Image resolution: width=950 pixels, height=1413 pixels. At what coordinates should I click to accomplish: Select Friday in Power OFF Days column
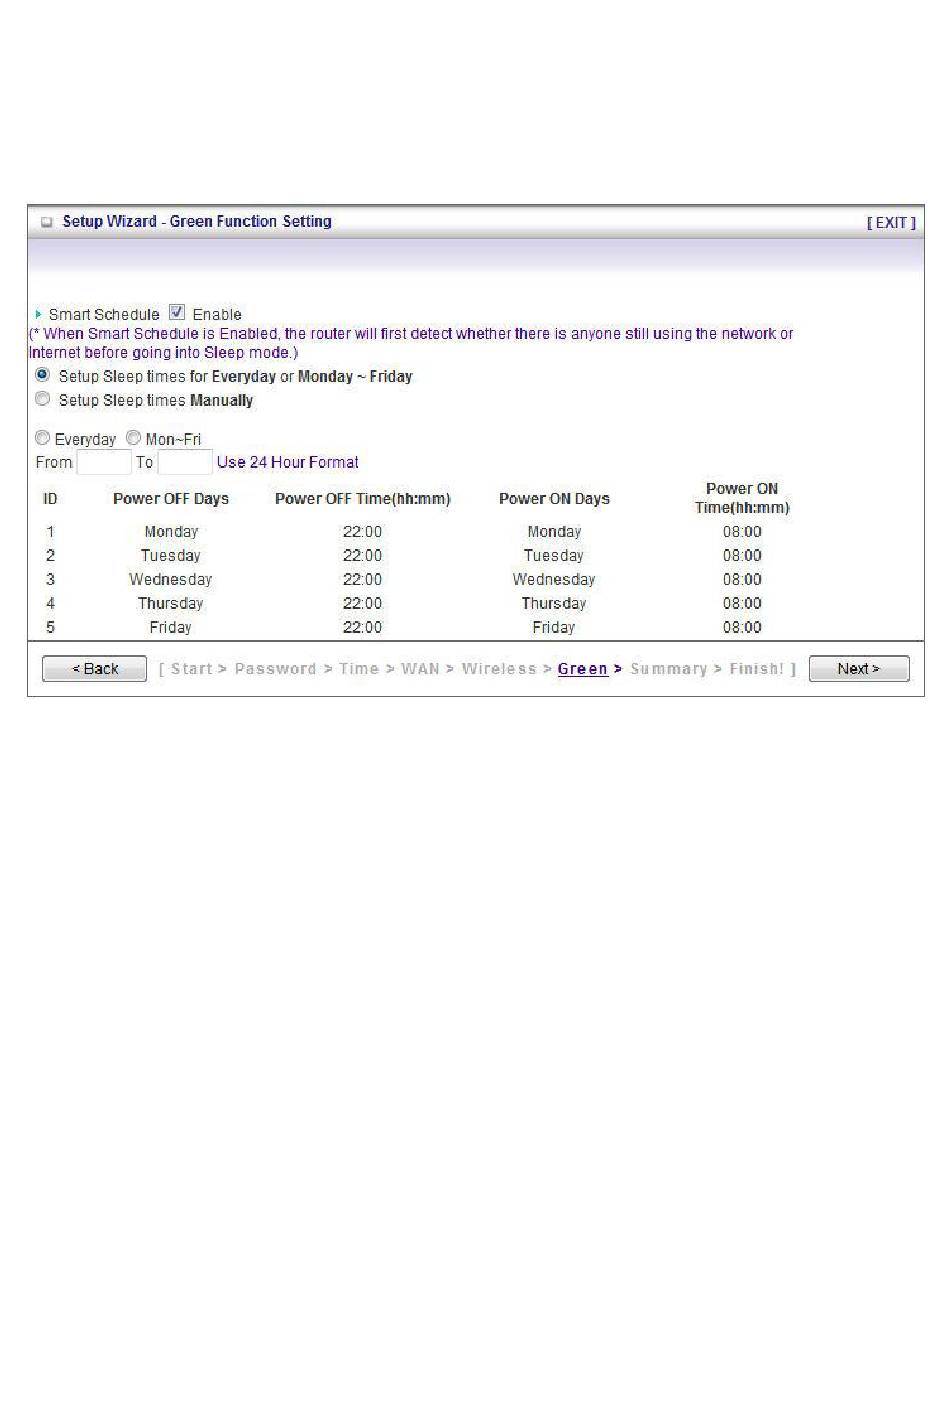[170, 628]
